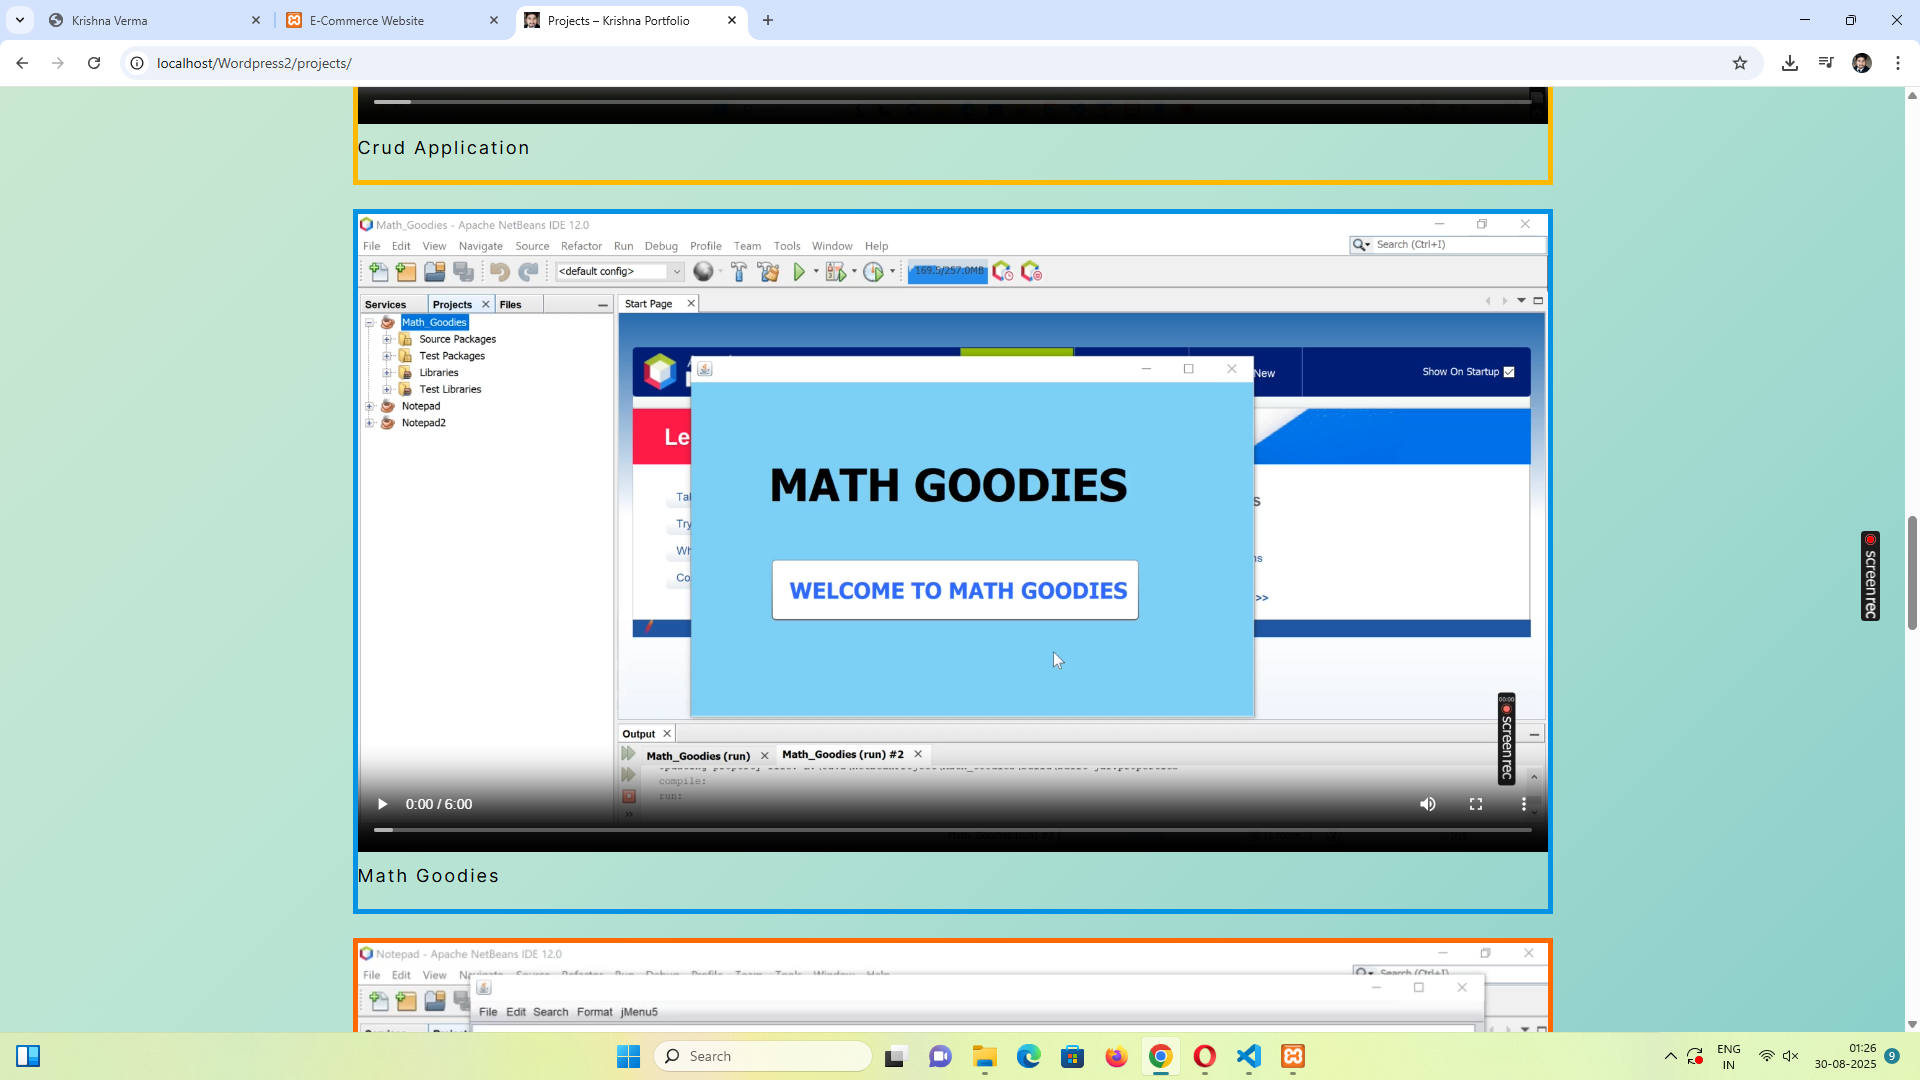Bookmark this page with the star
1920x1080 pixels.
coord(1740,63)
